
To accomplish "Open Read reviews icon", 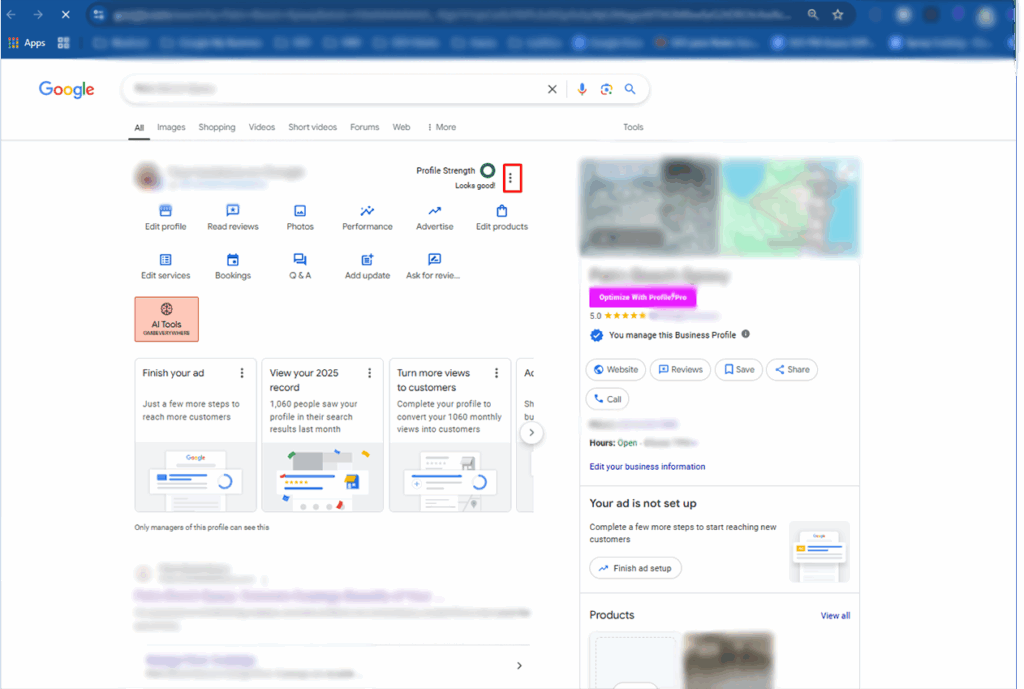I will (233, 211).
